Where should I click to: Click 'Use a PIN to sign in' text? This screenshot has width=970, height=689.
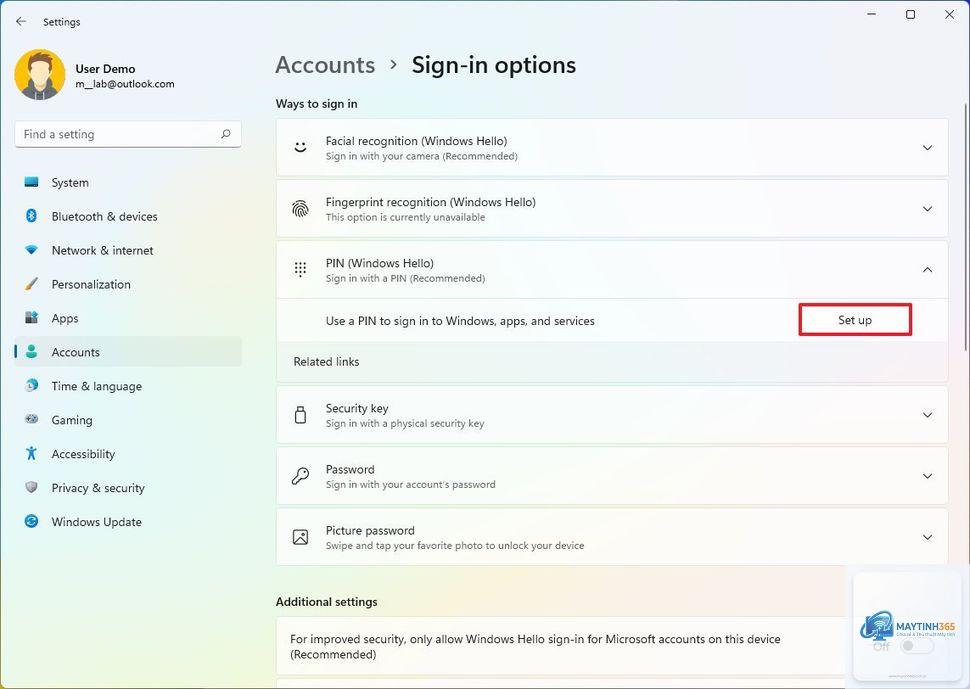(460, 321)
